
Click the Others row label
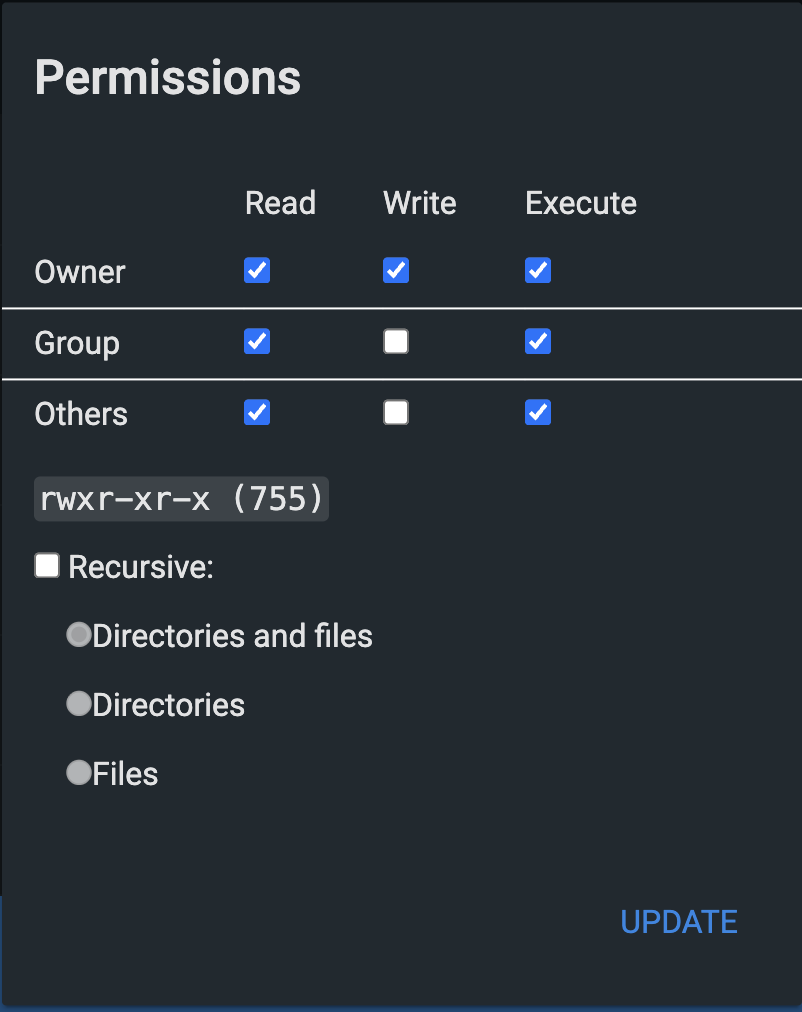pos(81,413)
